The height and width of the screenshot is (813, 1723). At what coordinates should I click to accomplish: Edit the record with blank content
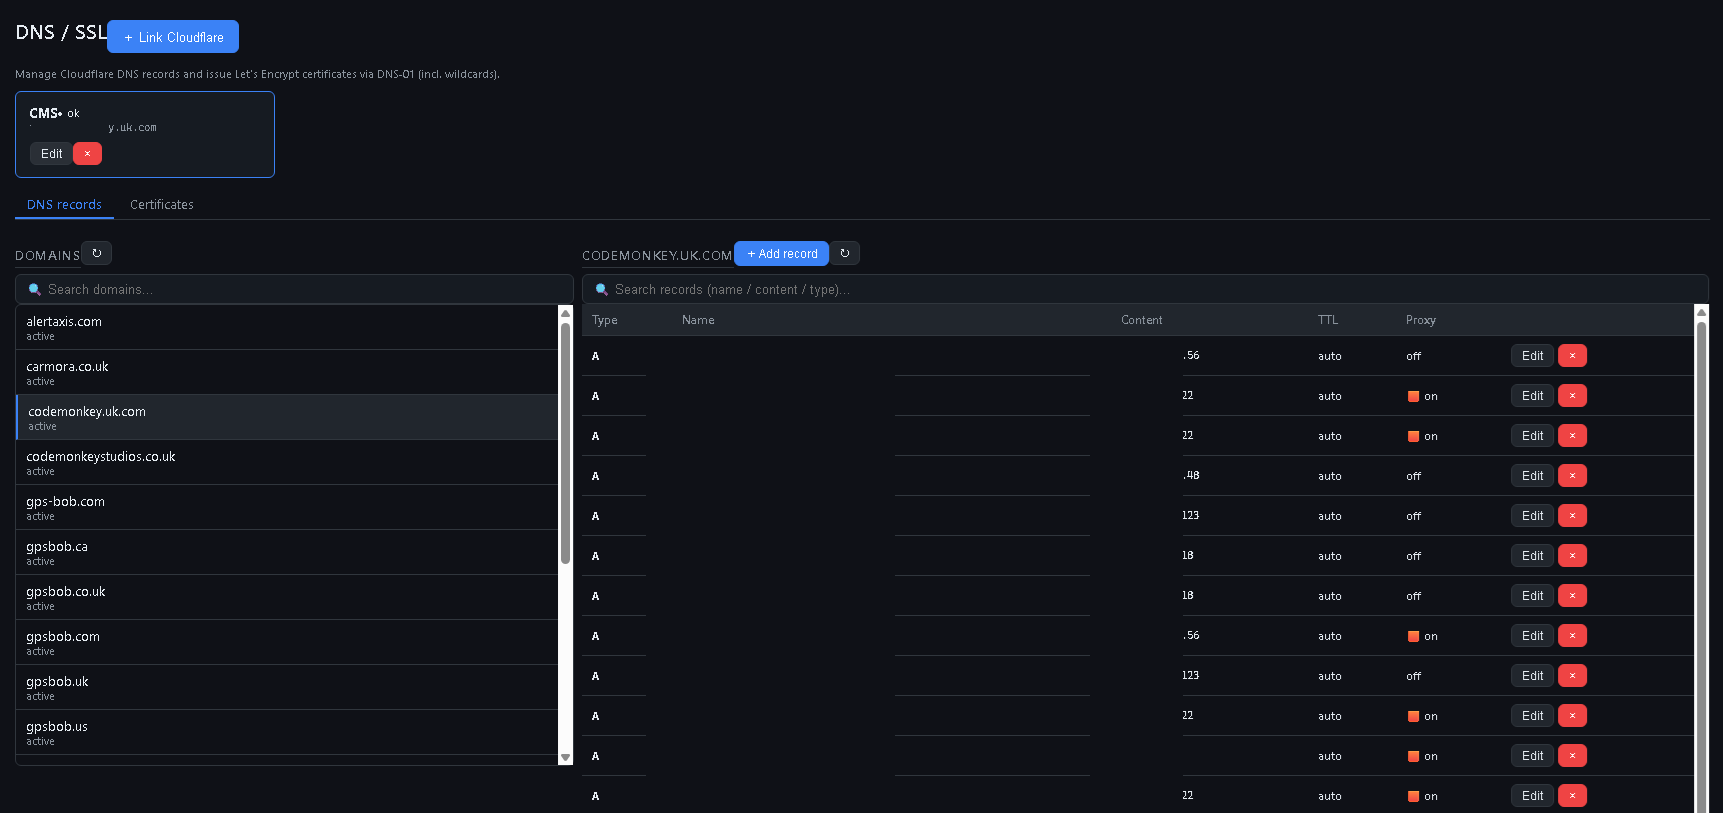coord(1532,756)
